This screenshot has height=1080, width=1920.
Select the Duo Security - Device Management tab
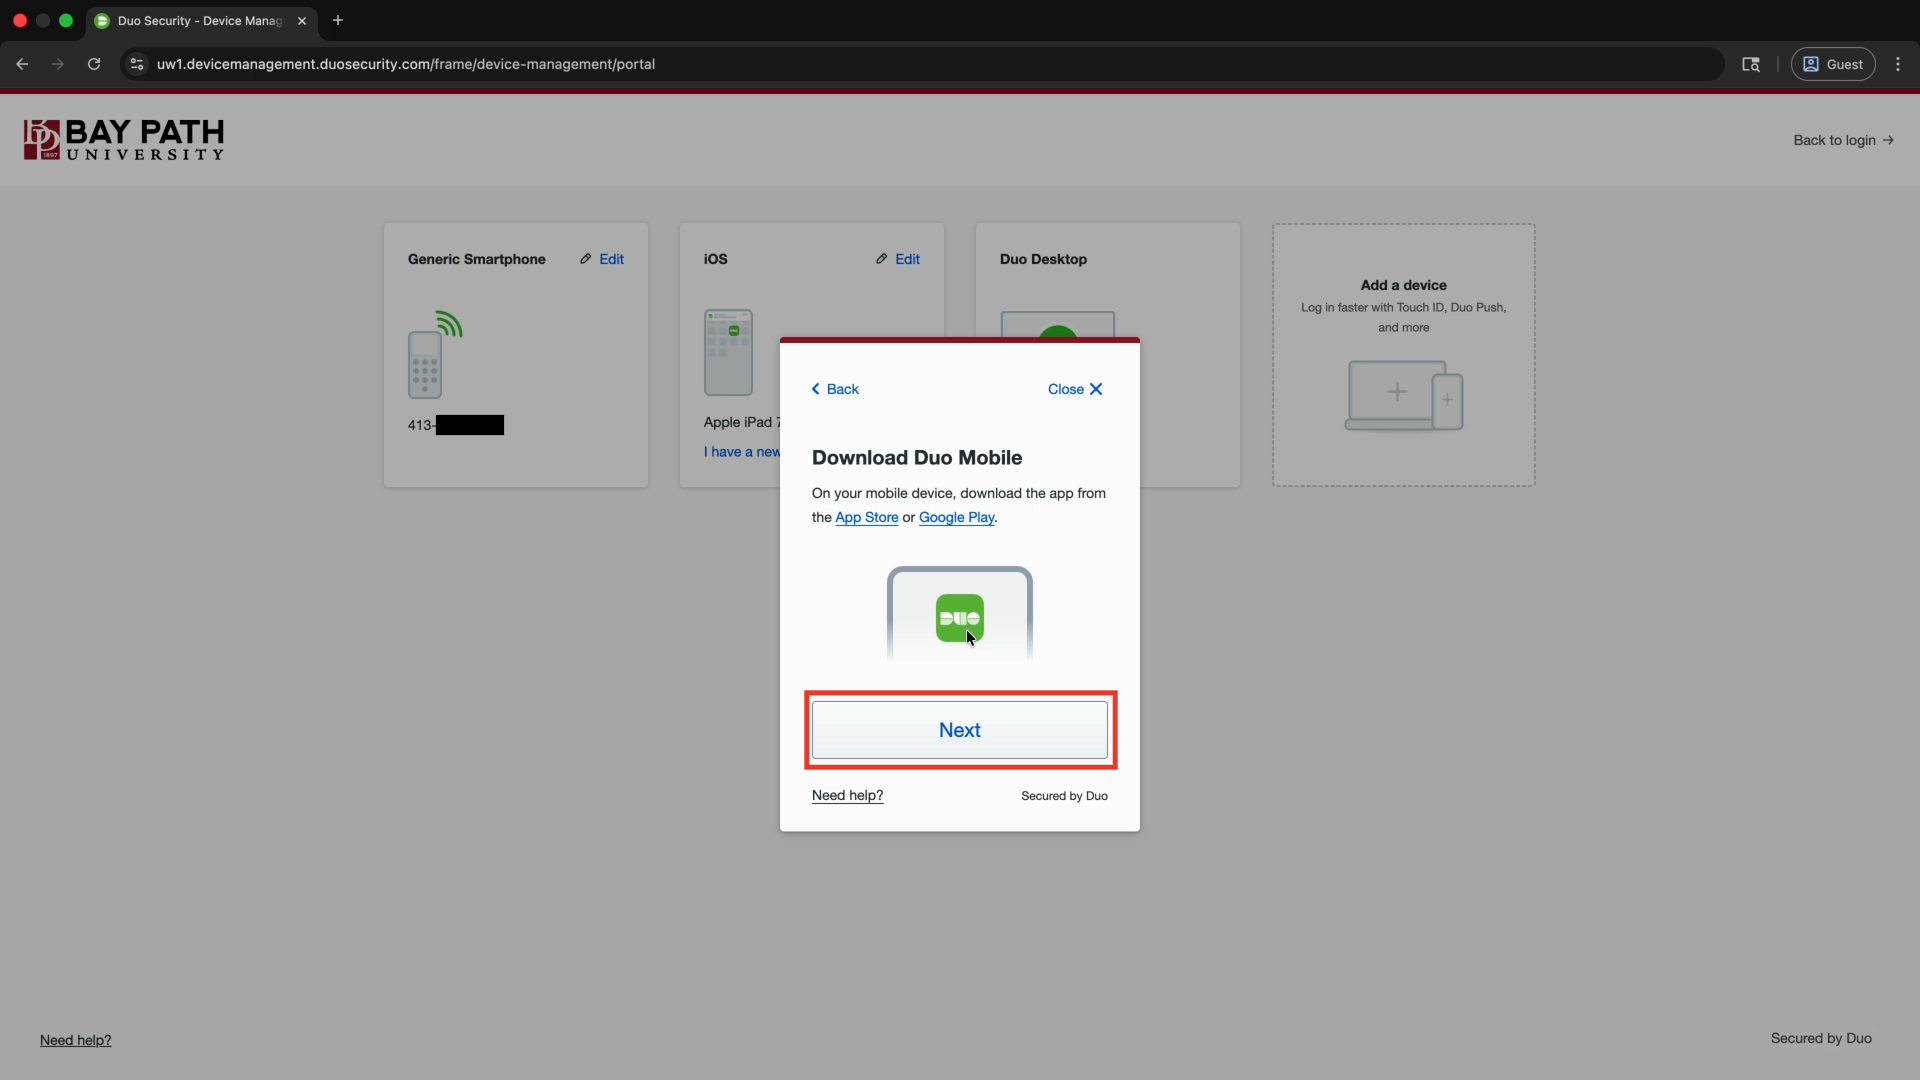click(x=200, y=20)
